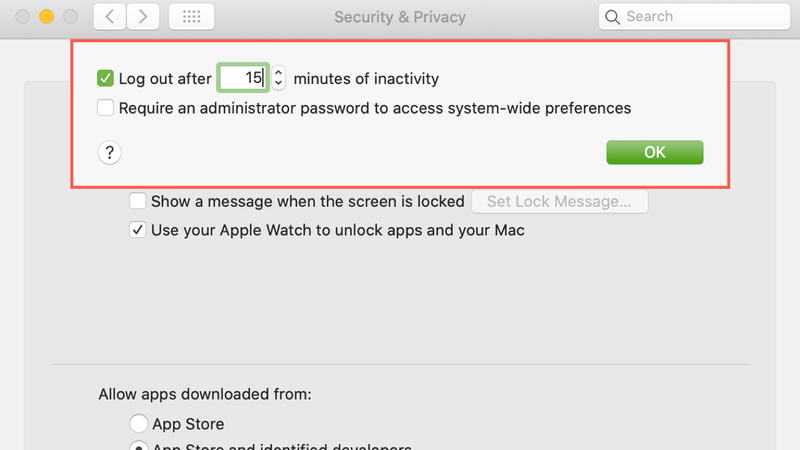The height and width of the screenshot is (450, 800).
Task: Close the Security & Privacy window
Action: [x=23, y=17]
